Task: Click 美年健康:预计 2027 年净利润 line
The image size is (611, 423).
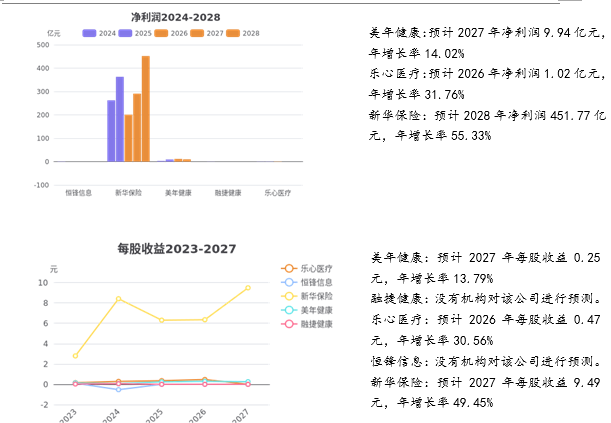Action: coord(487,33)
